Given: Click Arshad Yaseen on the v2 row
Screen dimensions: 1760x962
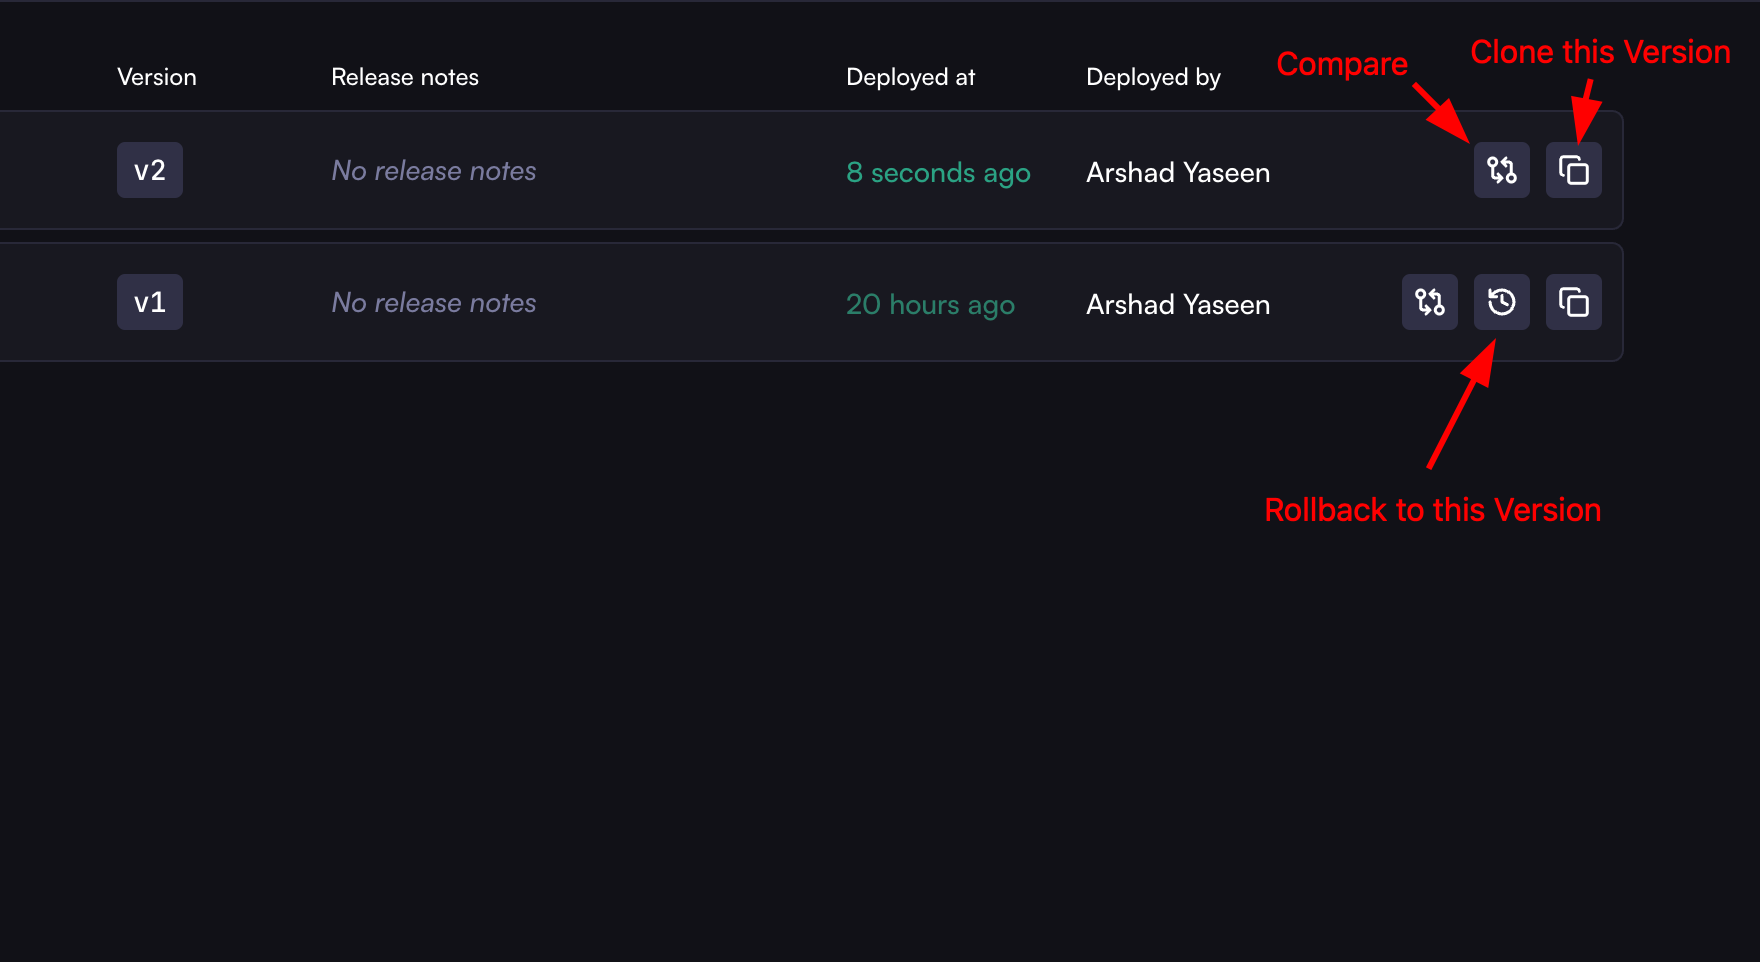Looking at the screenshot, I should tap(1177, 172).
